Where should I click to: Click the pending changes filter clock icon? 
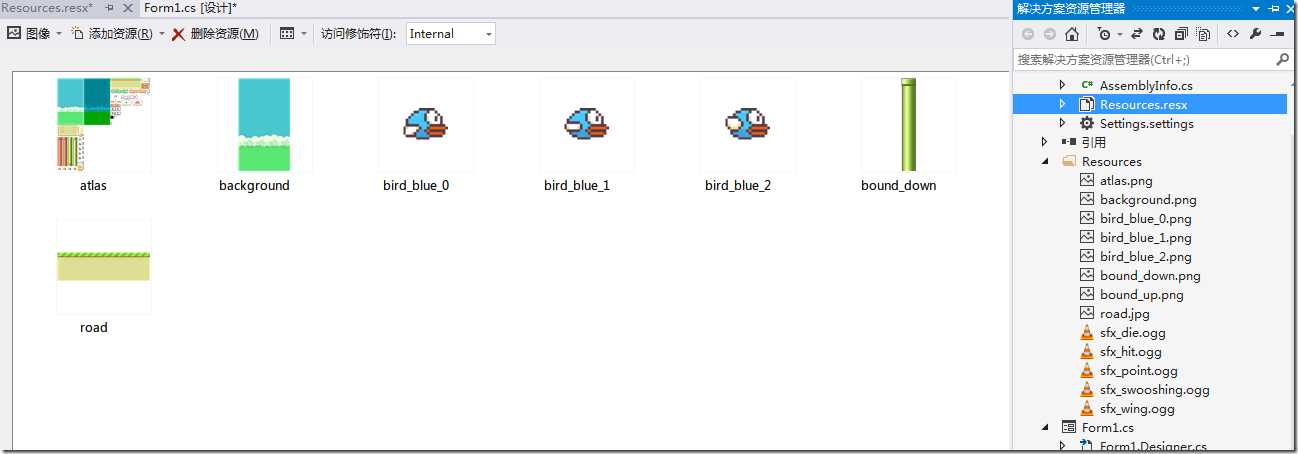click(1104, 34)
